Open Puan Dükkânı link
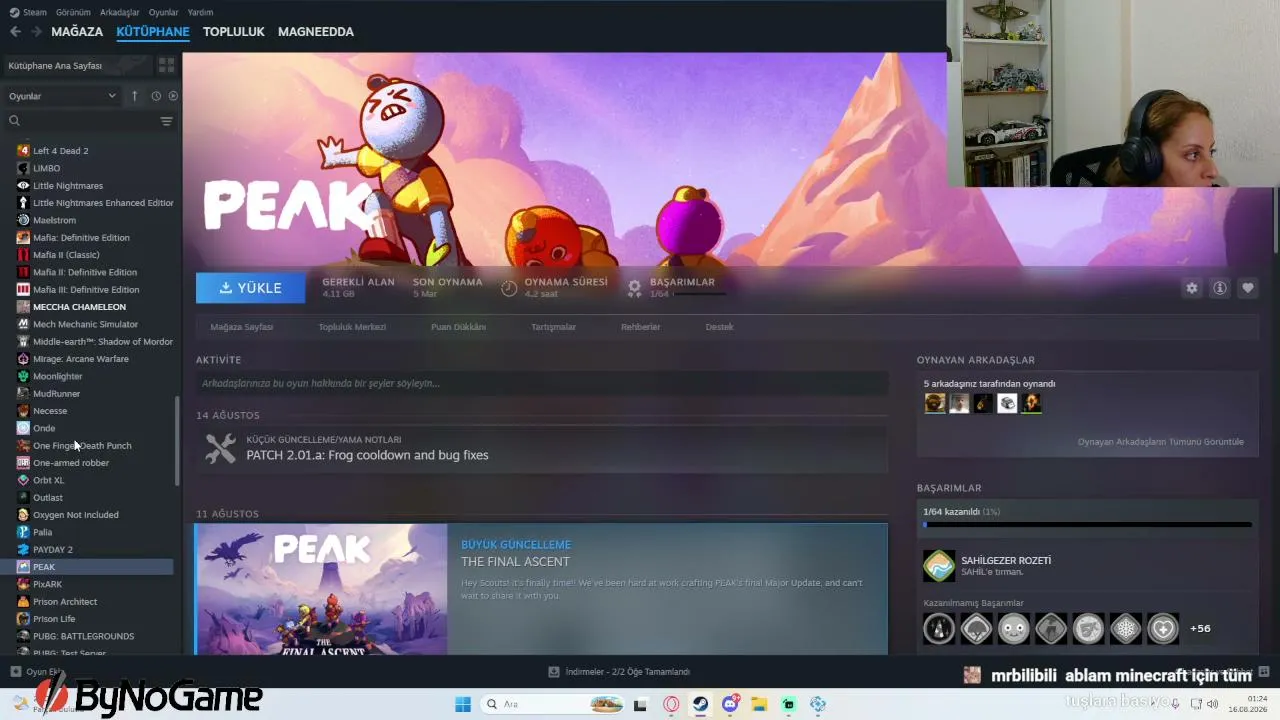The image size is (1280, 720). tap(458, 327)
